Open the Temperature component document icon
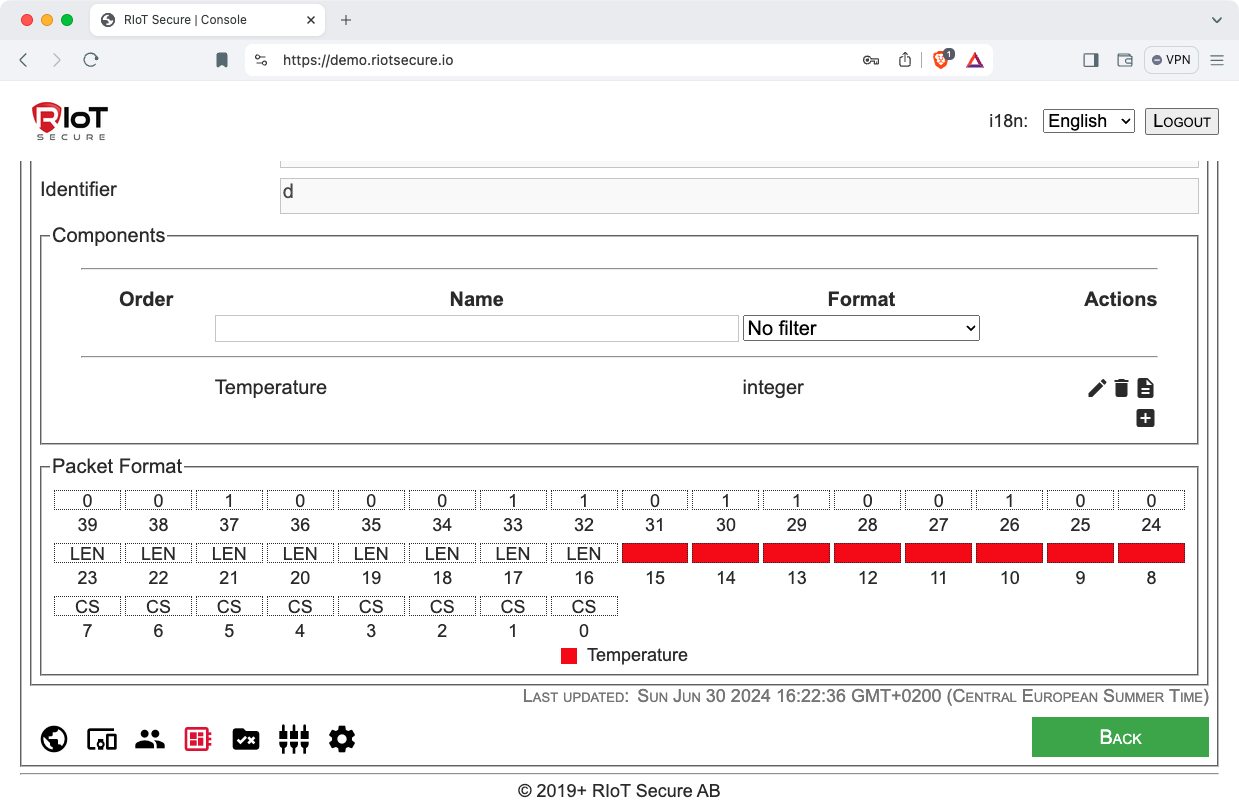Image resolution: width=1239 pixels, height=802 pixels. point(1146,388)
